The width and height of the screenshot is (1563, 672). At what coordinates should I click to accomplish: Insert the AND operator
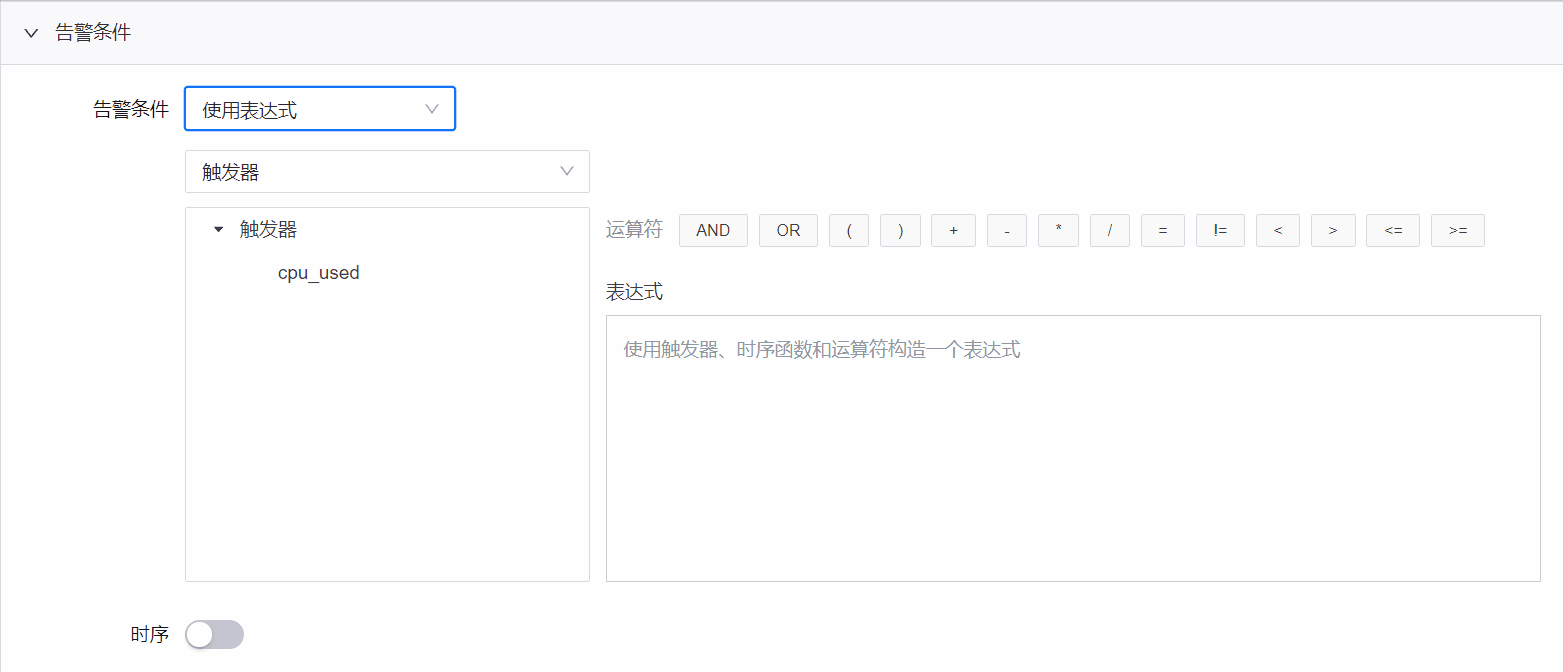coord(713,230)
